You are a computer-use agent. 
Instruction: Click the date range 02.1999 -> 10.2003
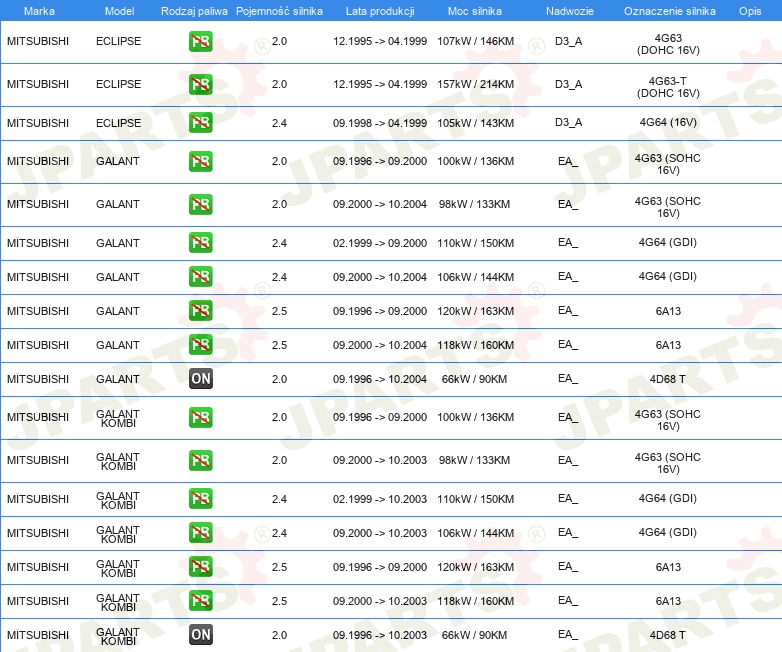pos(380,499)
